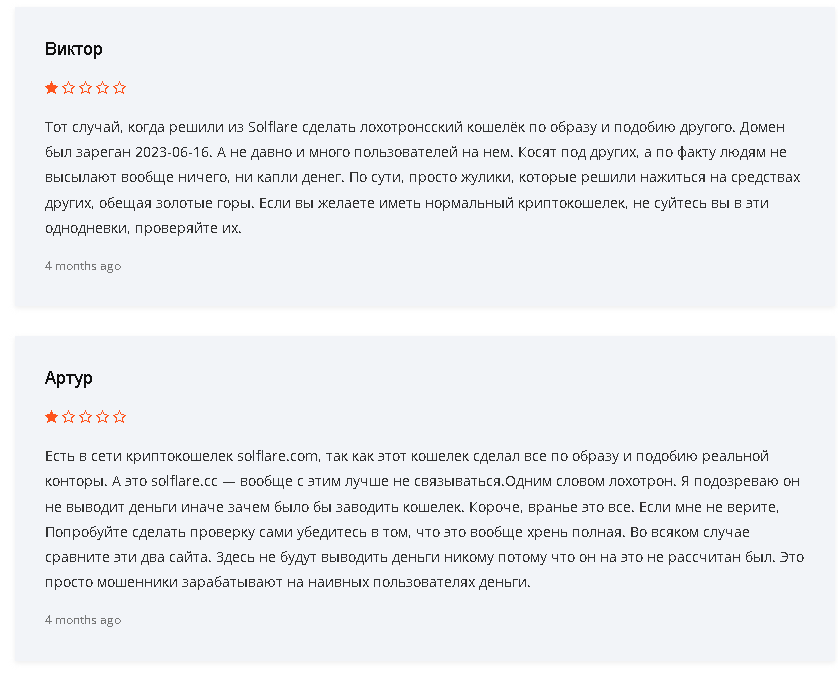Click the '4 months ago' timestamp under Артур's review
This screenshot has height=678, width=838.
tap(83, 620)
